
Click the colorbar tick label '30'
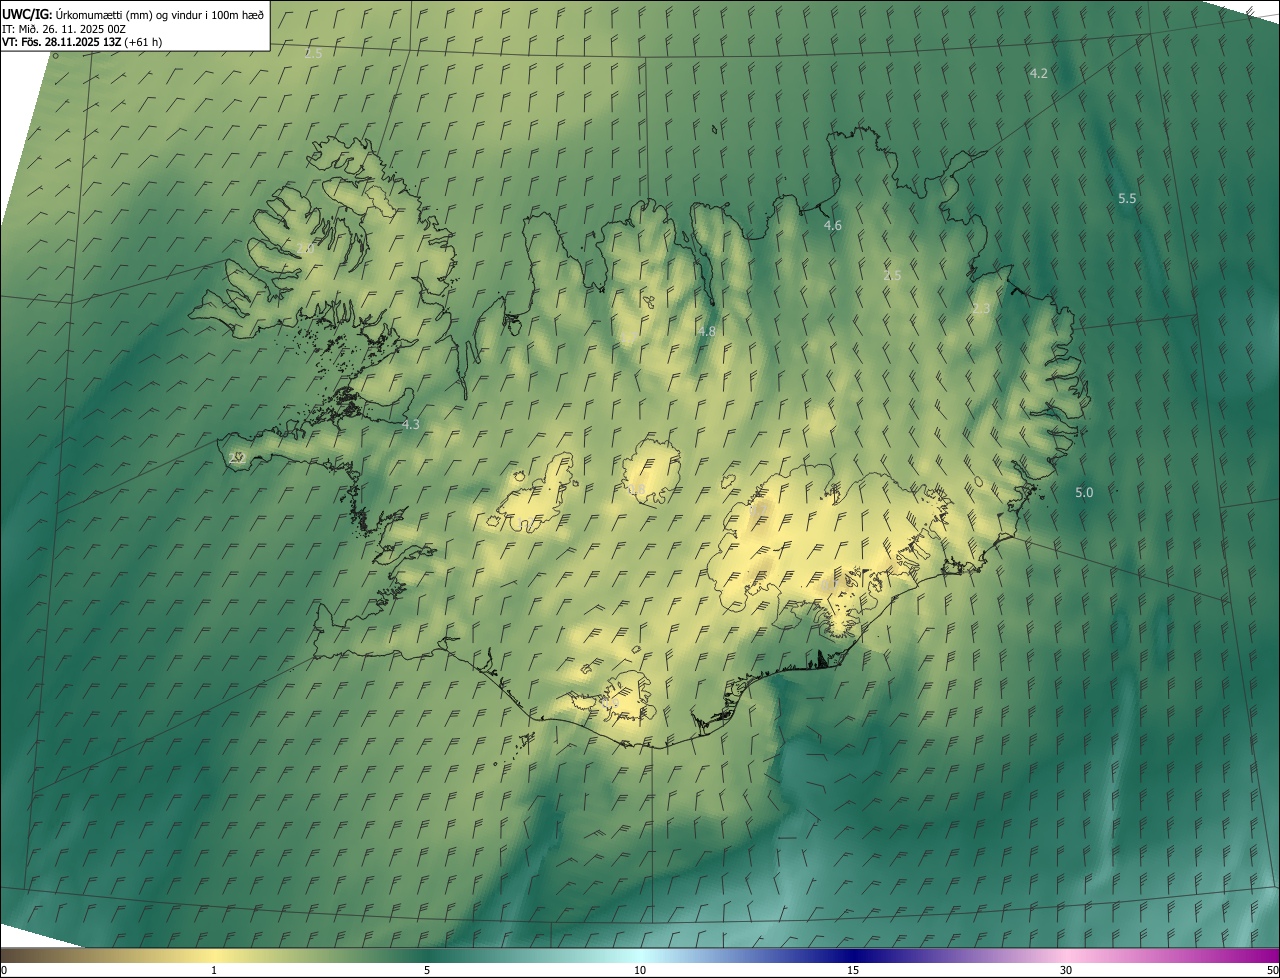(1066, 970)
